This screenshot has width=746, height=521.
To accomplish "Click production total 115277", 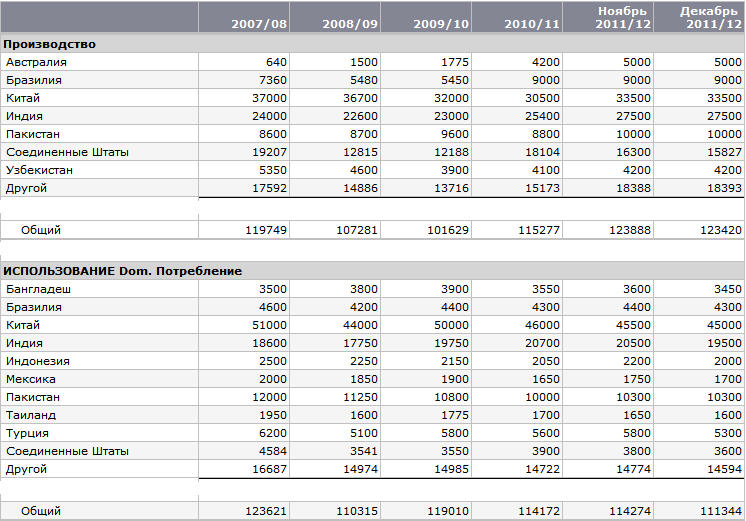I will tap(539, 230).
